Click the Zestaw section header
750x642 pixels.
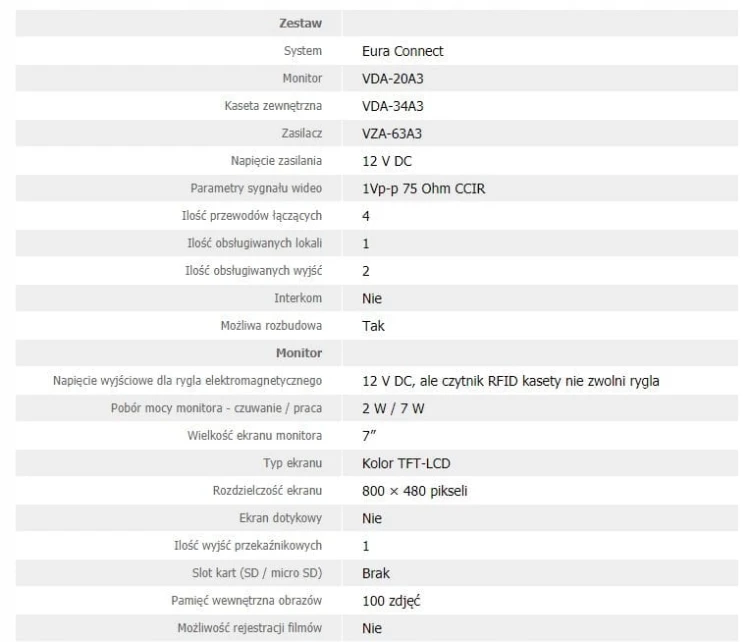click(x=300, y=23)
